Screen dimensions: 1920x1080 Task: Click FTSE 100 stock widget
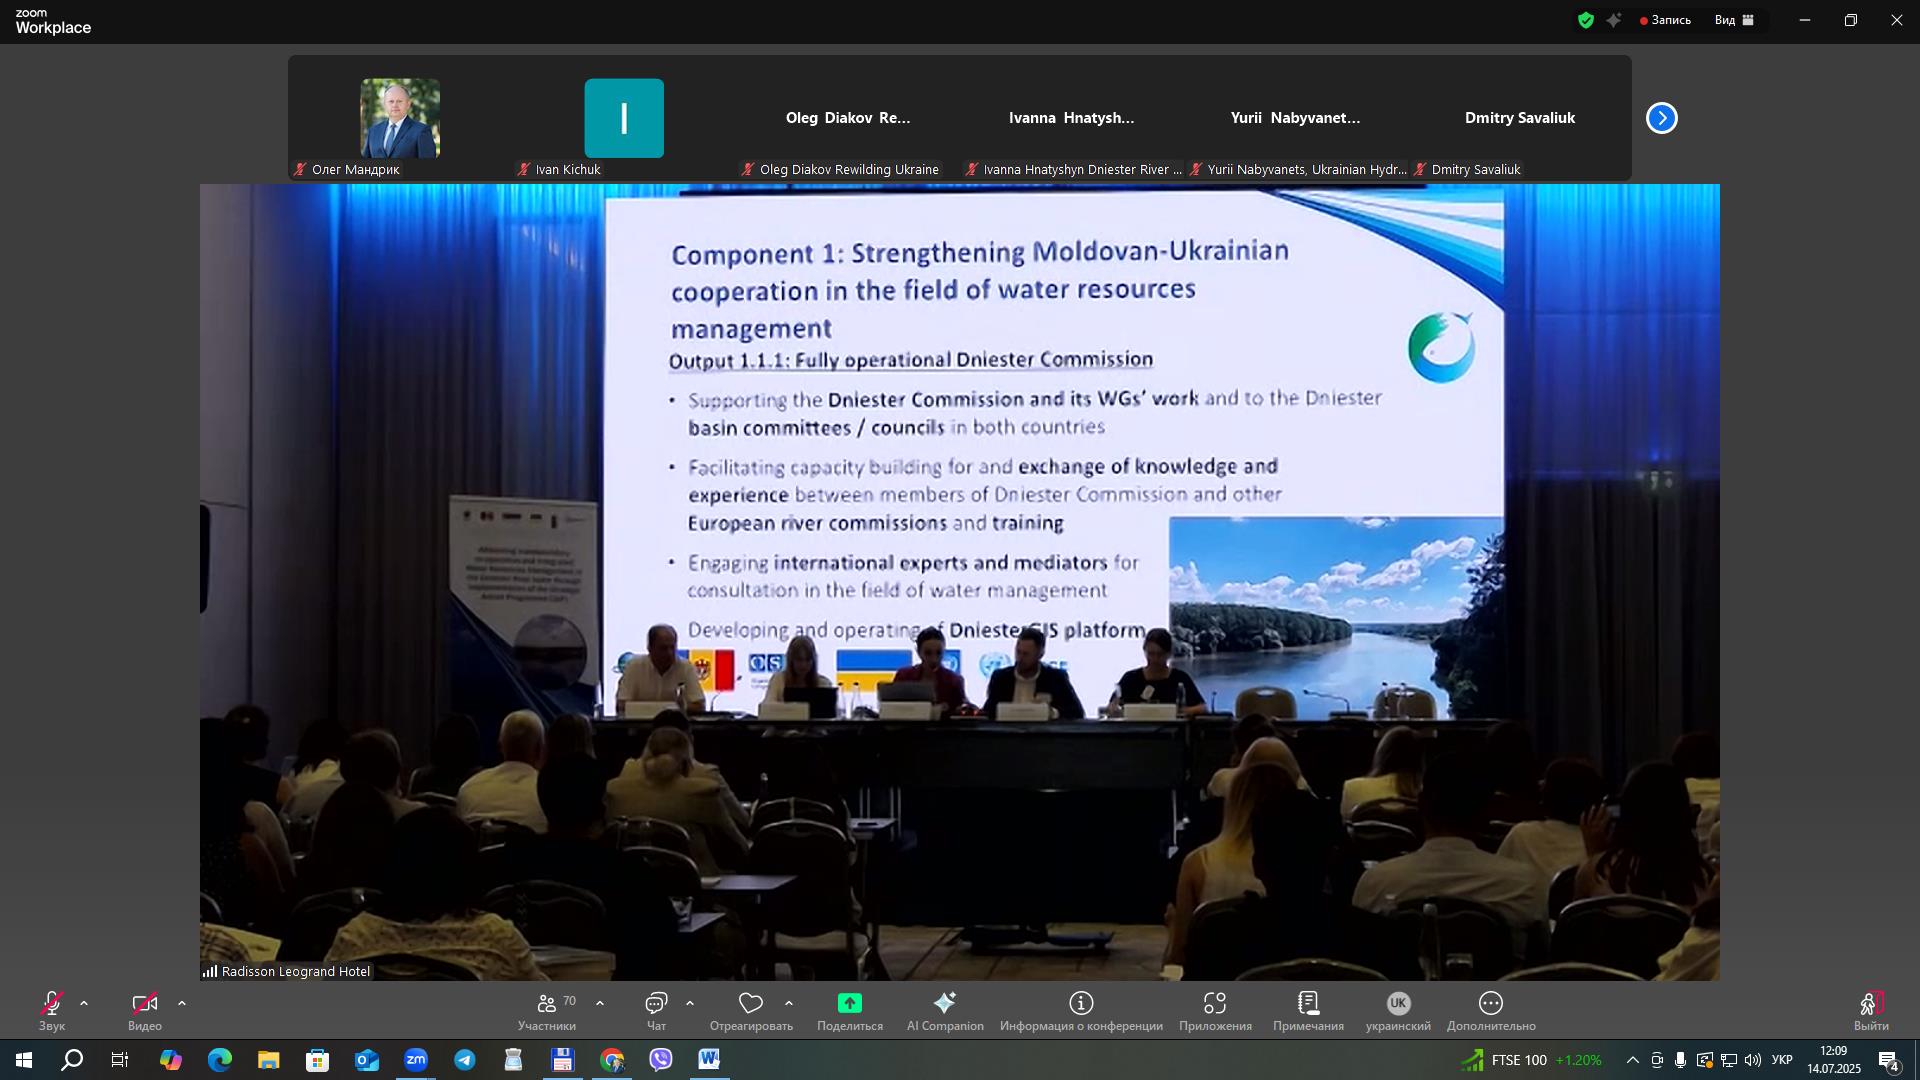(x=1531, y=1060)
